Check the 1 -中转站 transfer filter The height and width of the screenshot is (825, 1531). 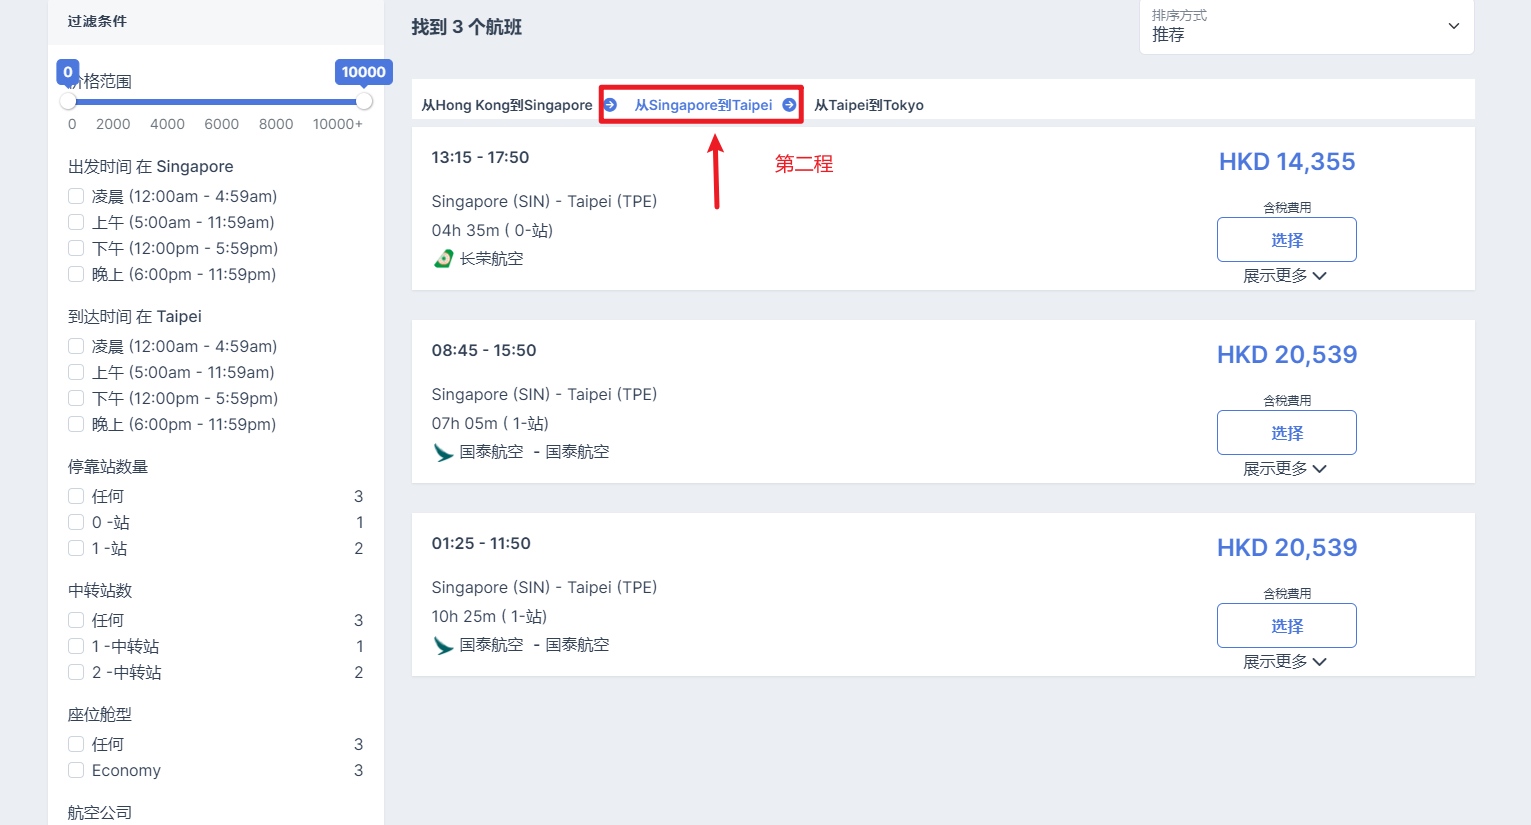click(76, 647)
